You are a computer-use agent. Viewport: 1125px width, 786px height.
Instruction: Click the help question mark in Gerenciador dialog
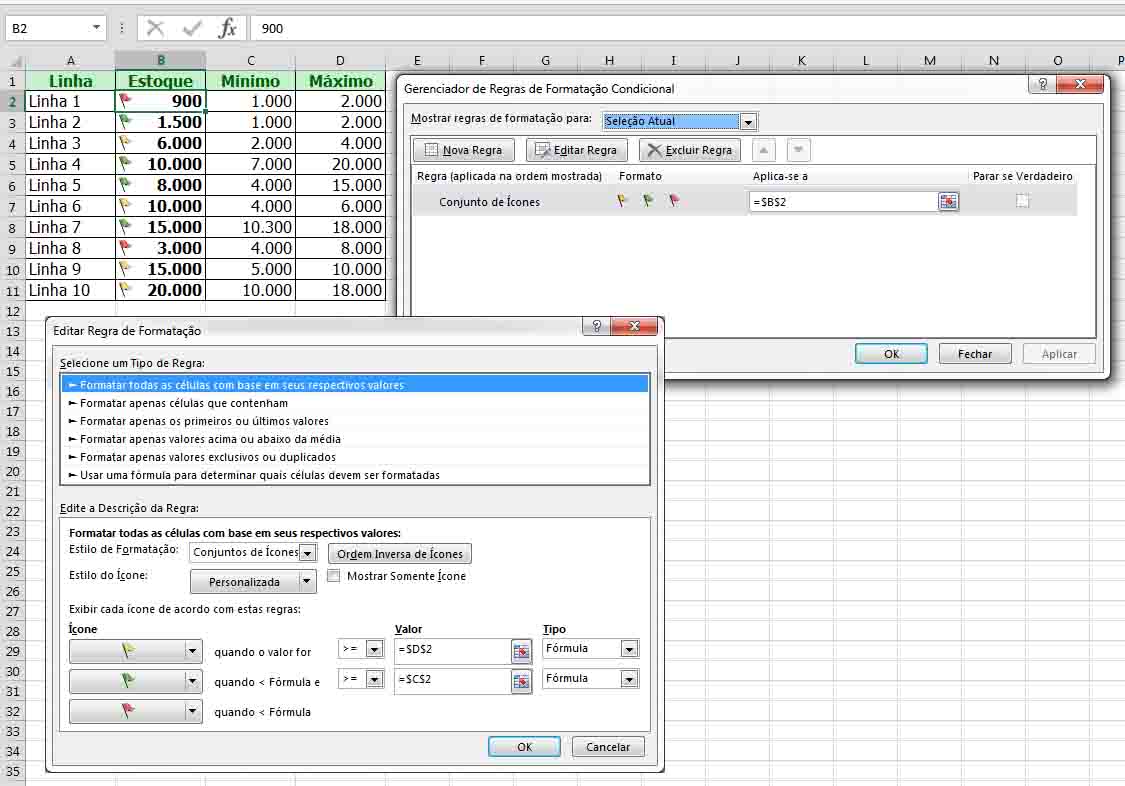pyautogui.click(x=1042, y=84)
